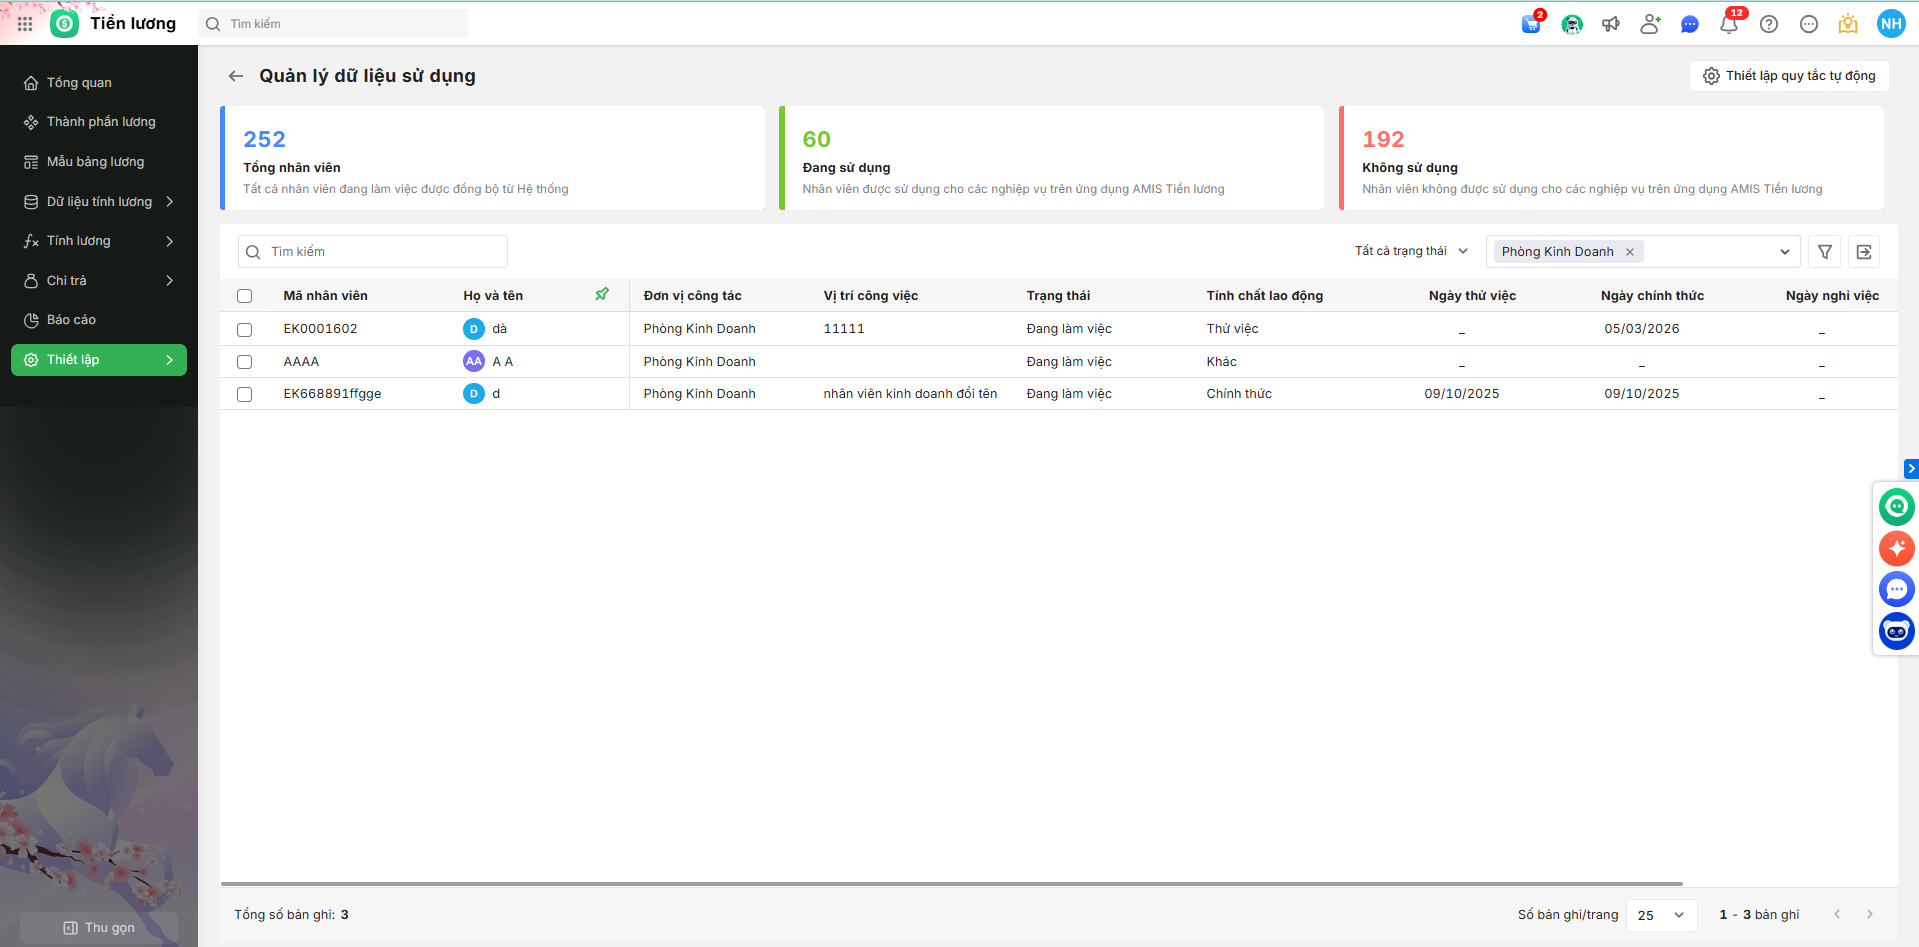Open the announcements megaphone icon
Screen dimensions: 1919x947
pos(1611,25)
